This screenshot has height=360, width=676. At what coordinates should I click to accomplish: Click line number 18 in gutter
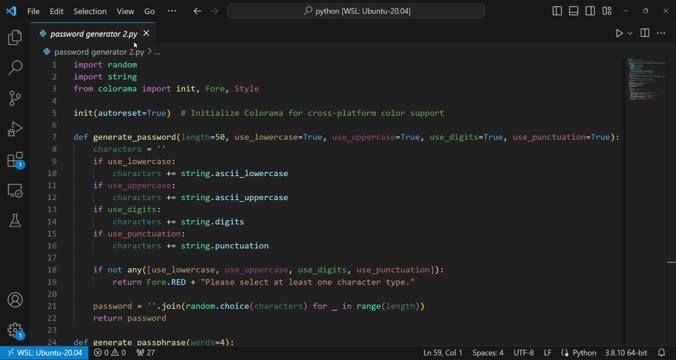[52, 270]
